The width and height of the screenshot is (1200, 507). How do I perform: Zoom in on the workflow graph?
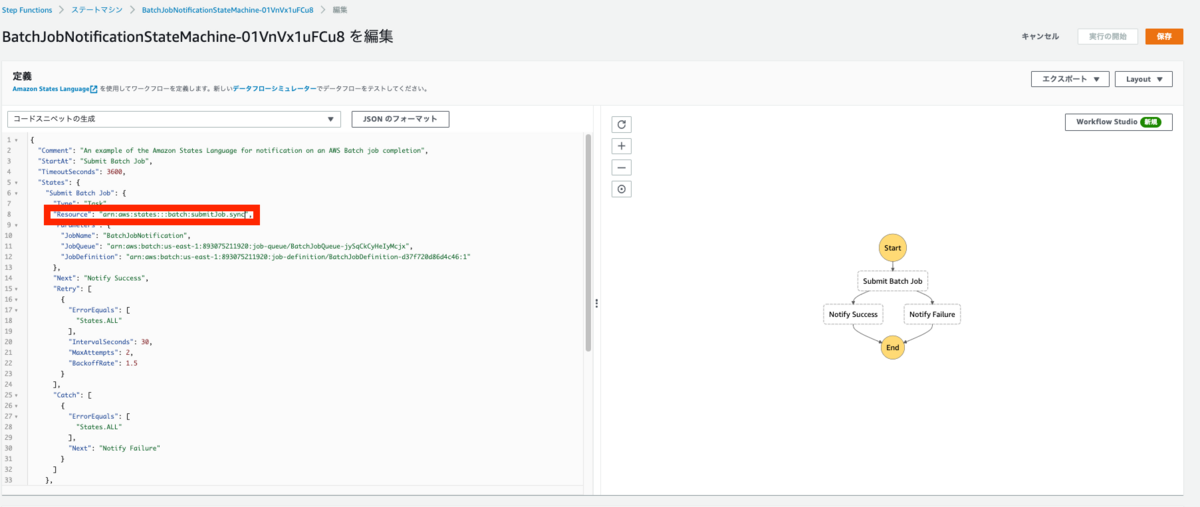[621, 146]
